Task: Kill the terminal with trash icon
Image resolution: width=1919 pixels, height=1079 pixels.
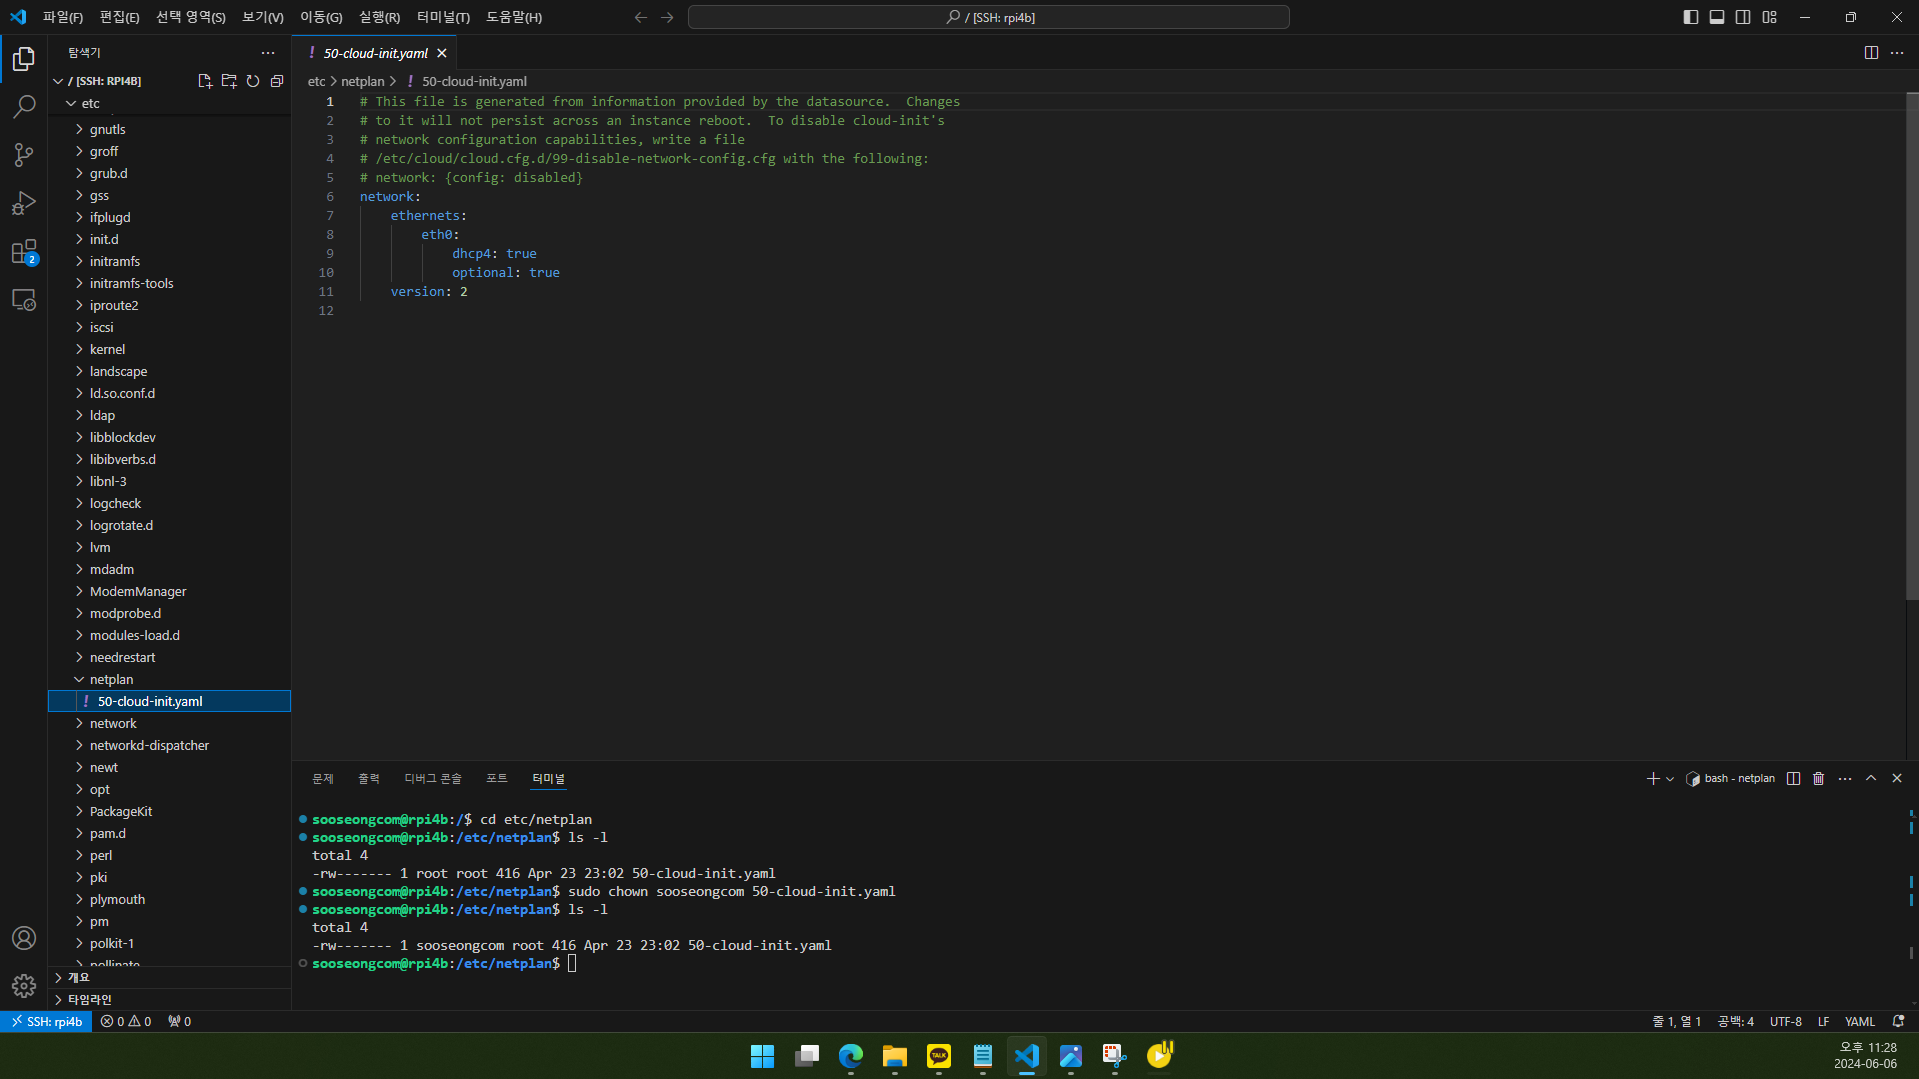Action: coord(1819,778)
